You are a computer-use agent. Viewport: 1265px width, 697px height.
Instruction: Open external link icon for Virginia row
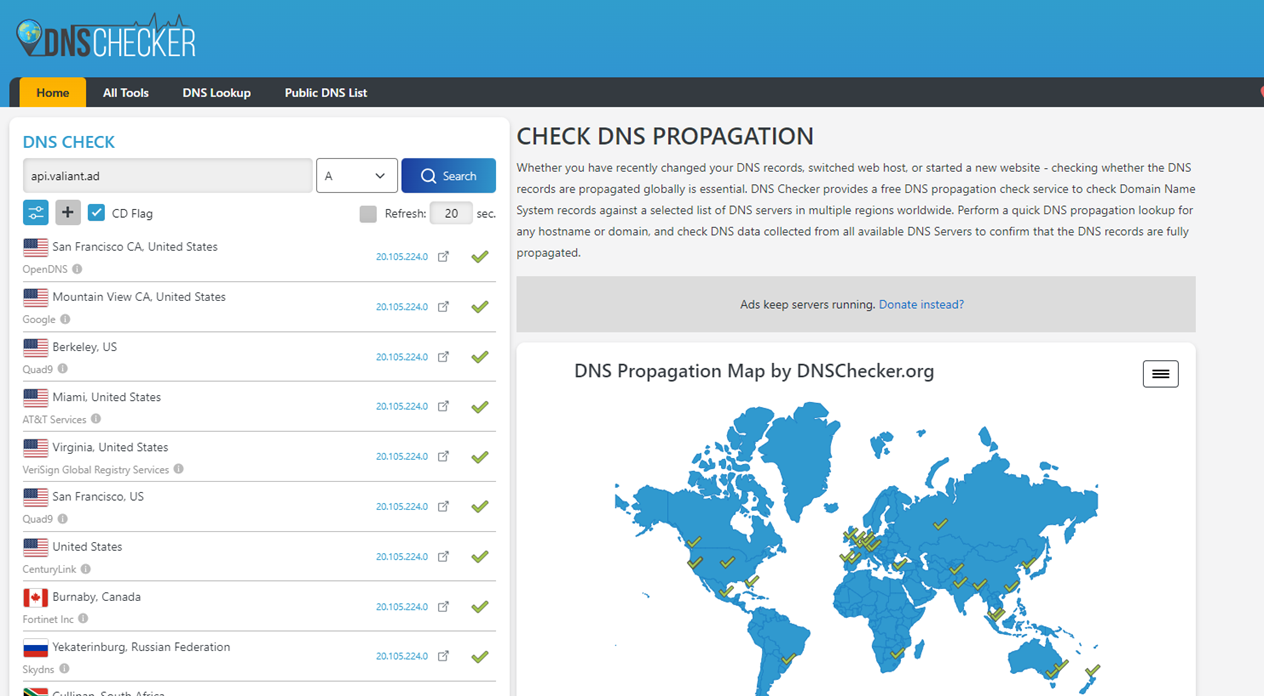(444, 457)
